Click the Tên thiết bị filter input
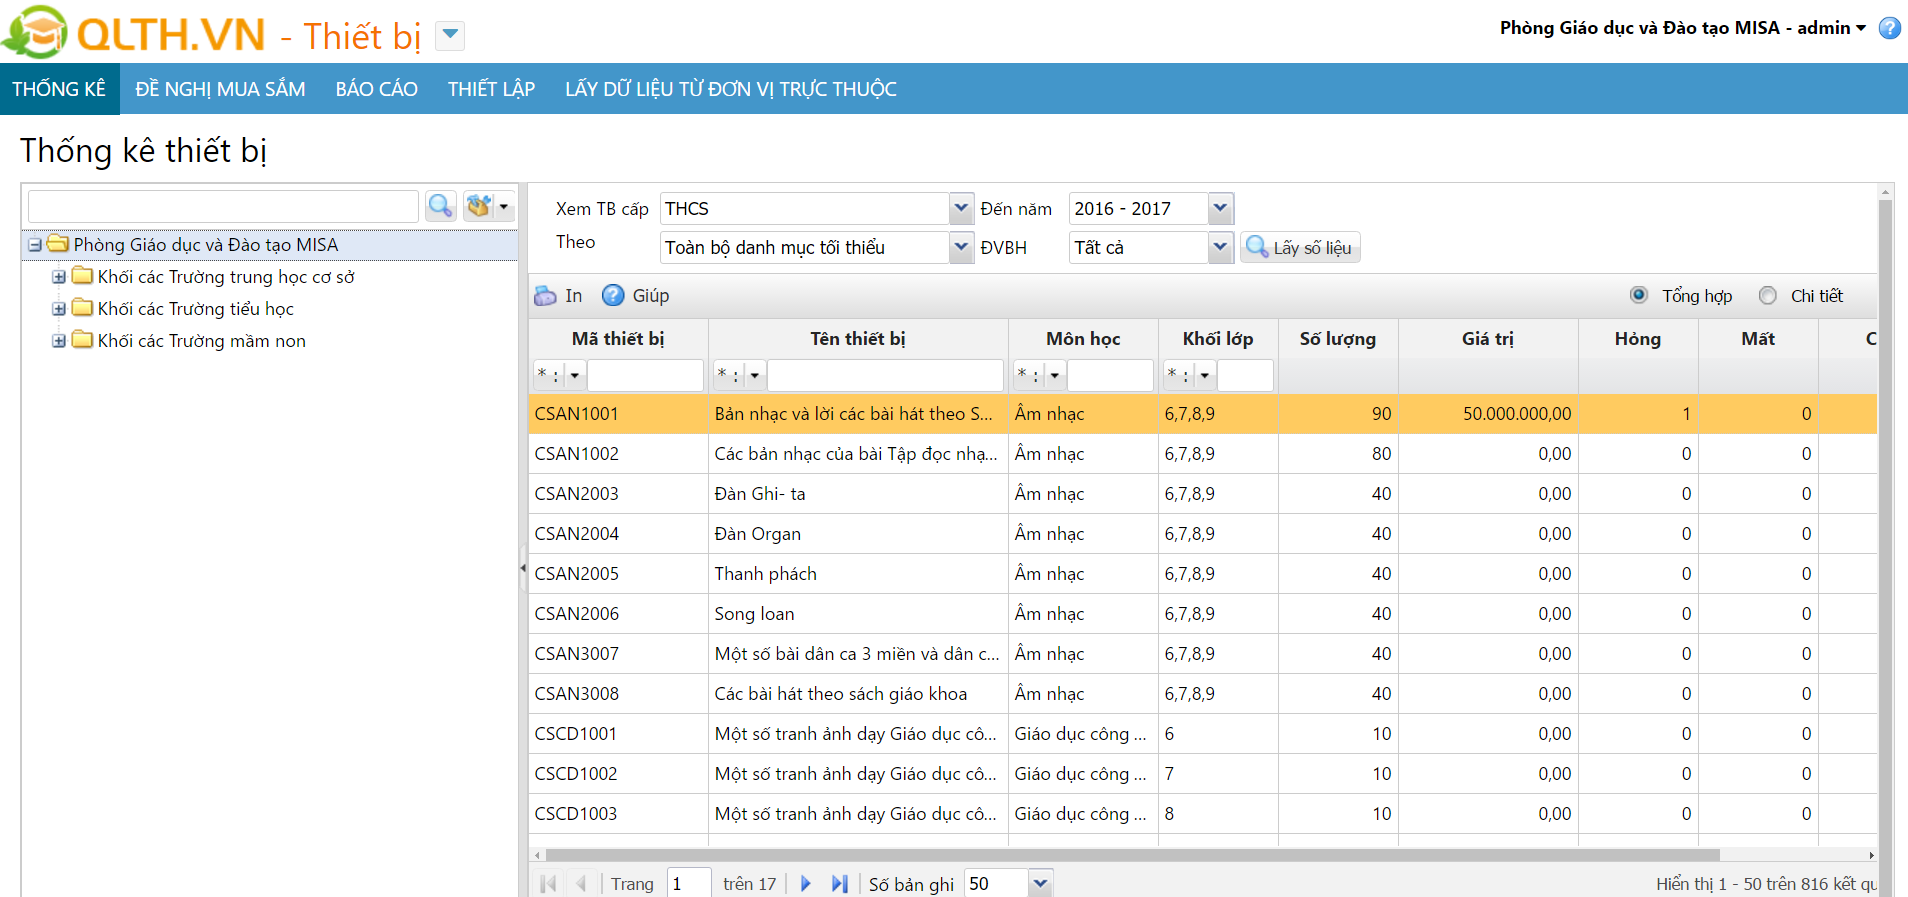The width and height of the screenshot is (1908, 897). point(884,376)
